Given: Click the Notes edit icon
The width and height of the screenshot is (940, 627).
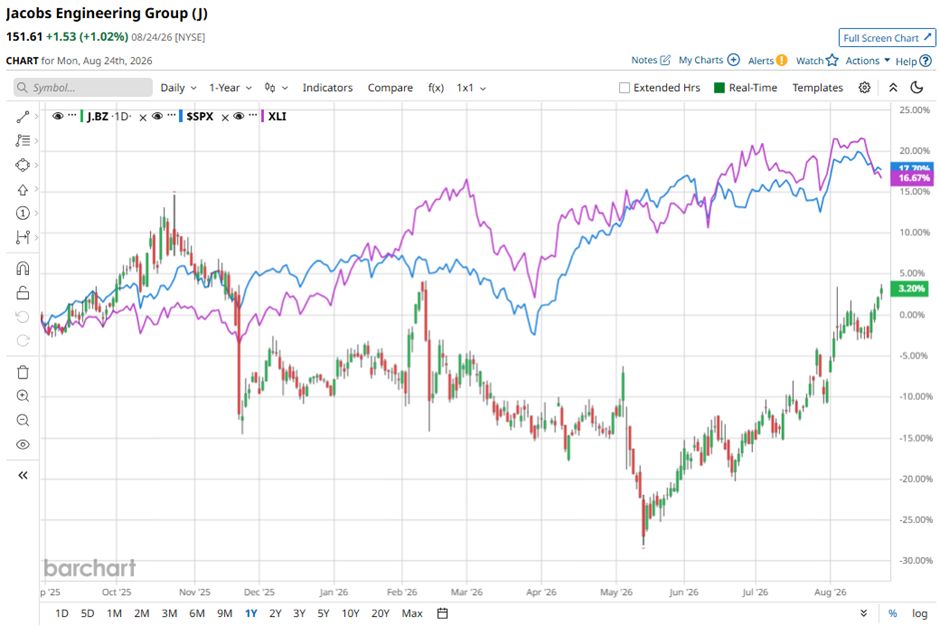Looking at the screenshot, I should [x=665, y=60].
